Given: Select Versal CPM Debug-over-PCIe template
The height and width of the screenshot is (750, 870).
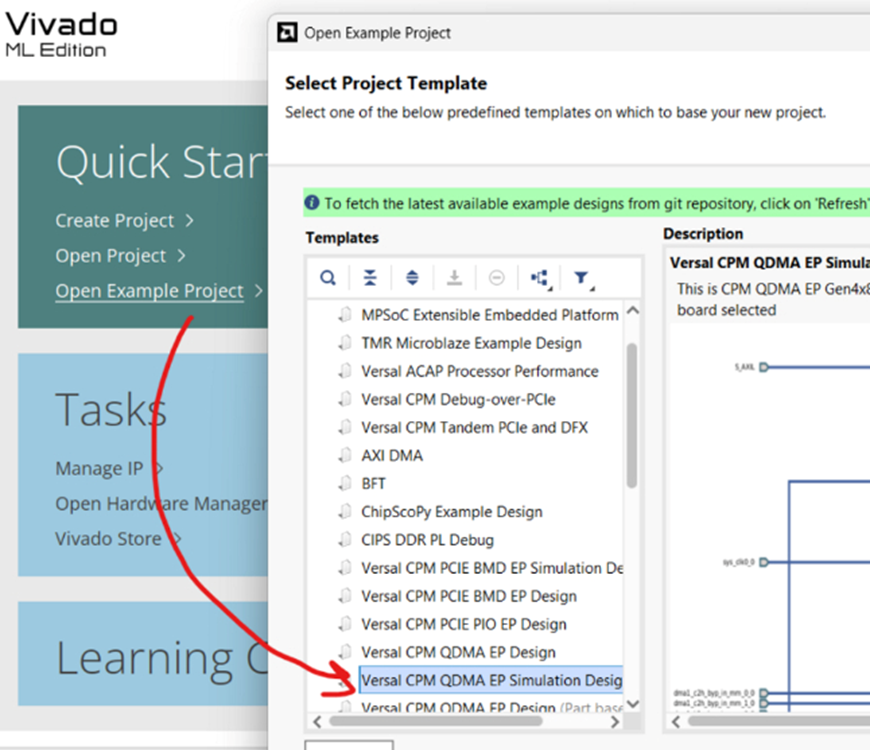Looking at the screenshot, I should [x=458, y=399].
